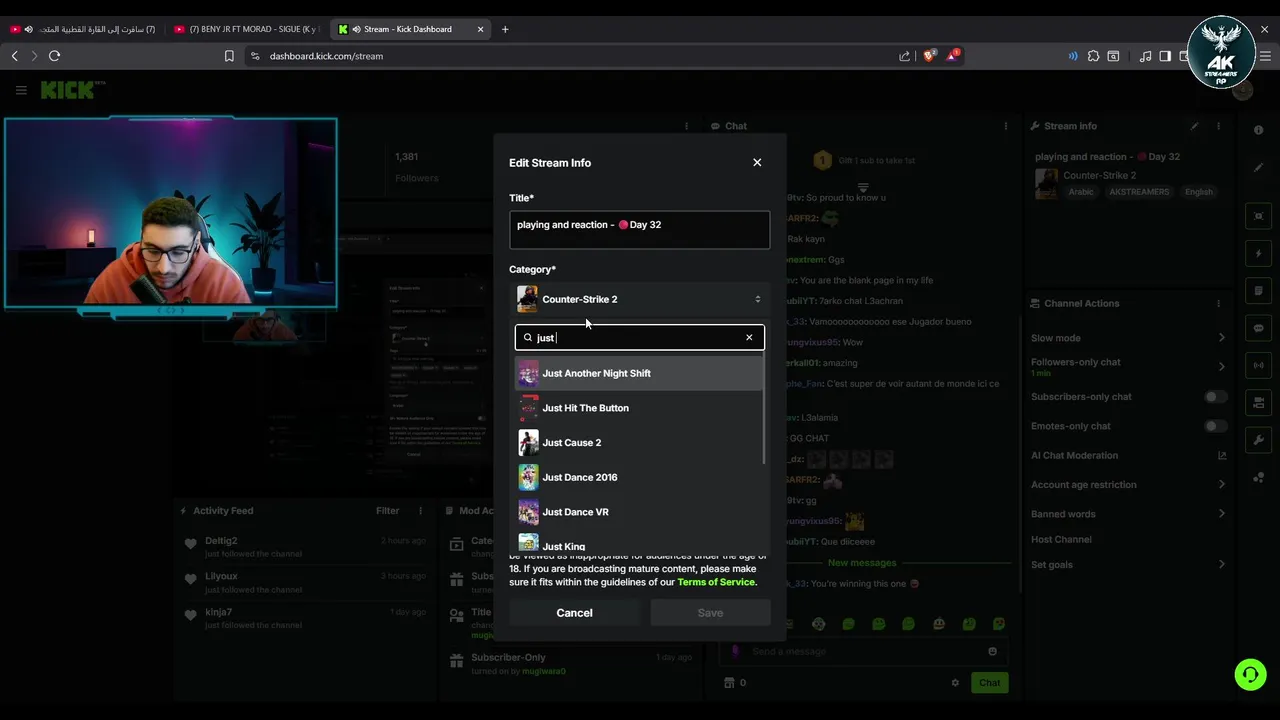Open browser extensions puzzle icon
The height and width of the screenshot is (720, 1280).
(x=1093, y=56)
